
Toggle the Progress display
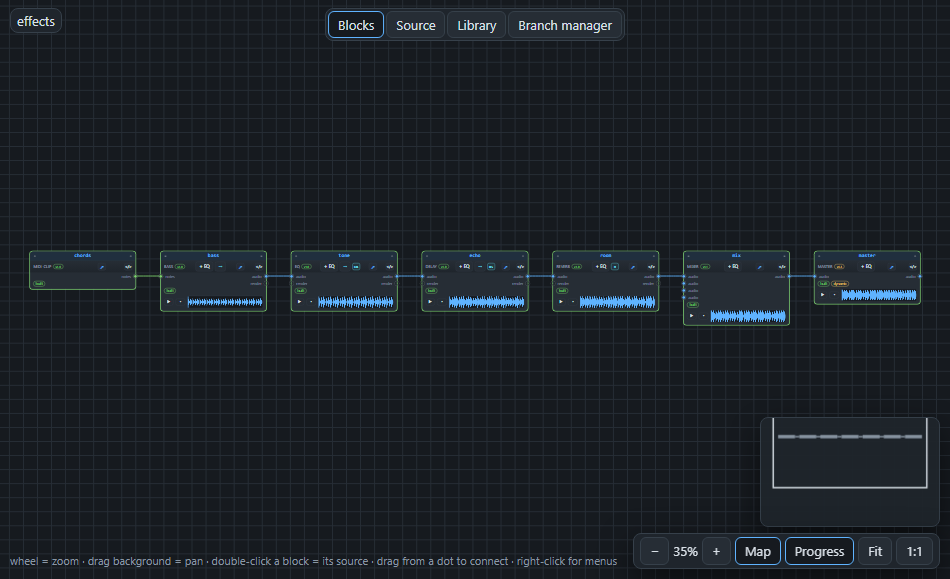[819, 552]
